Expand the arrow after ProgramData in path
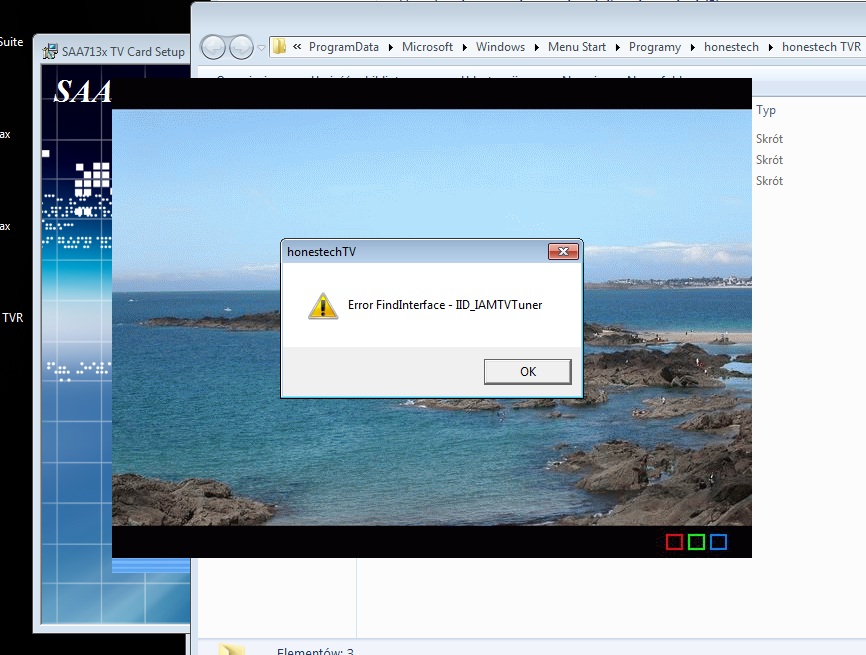 (390, 47)
